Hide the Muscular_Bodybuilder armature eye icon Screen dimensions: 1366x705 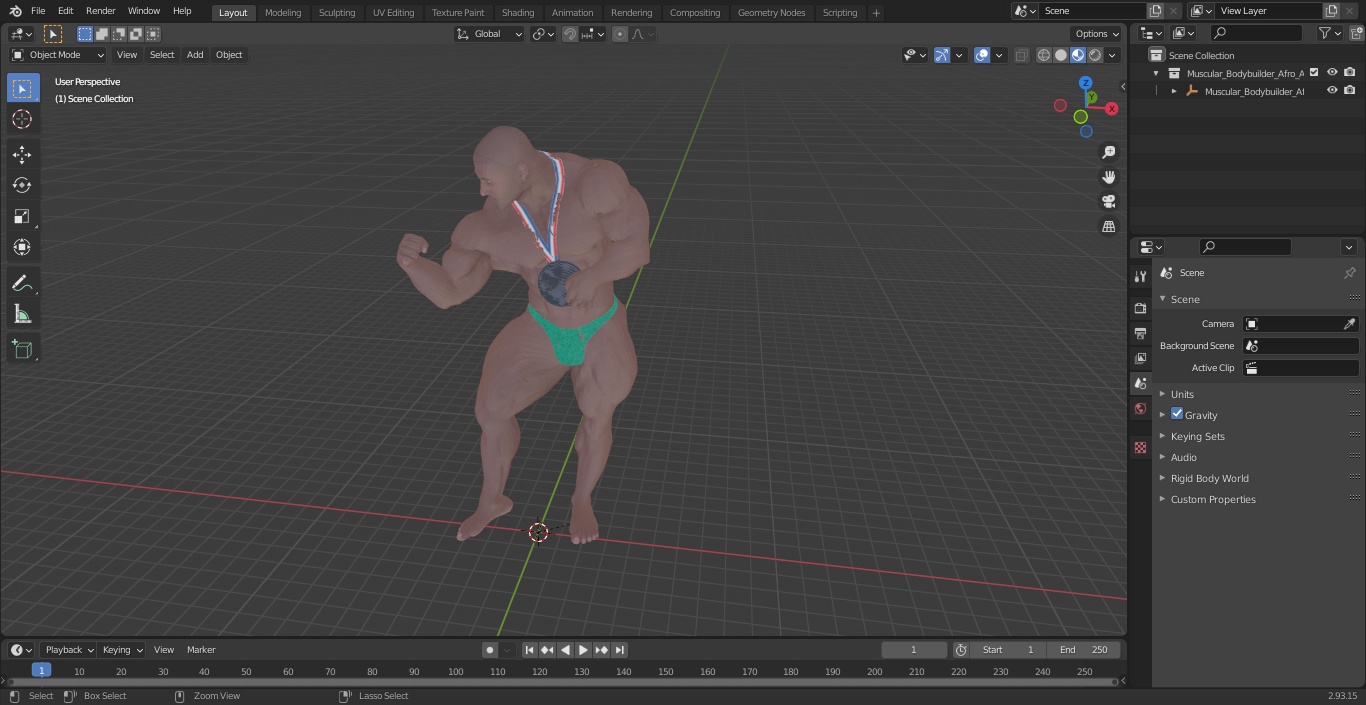[x=1332, y=91]
